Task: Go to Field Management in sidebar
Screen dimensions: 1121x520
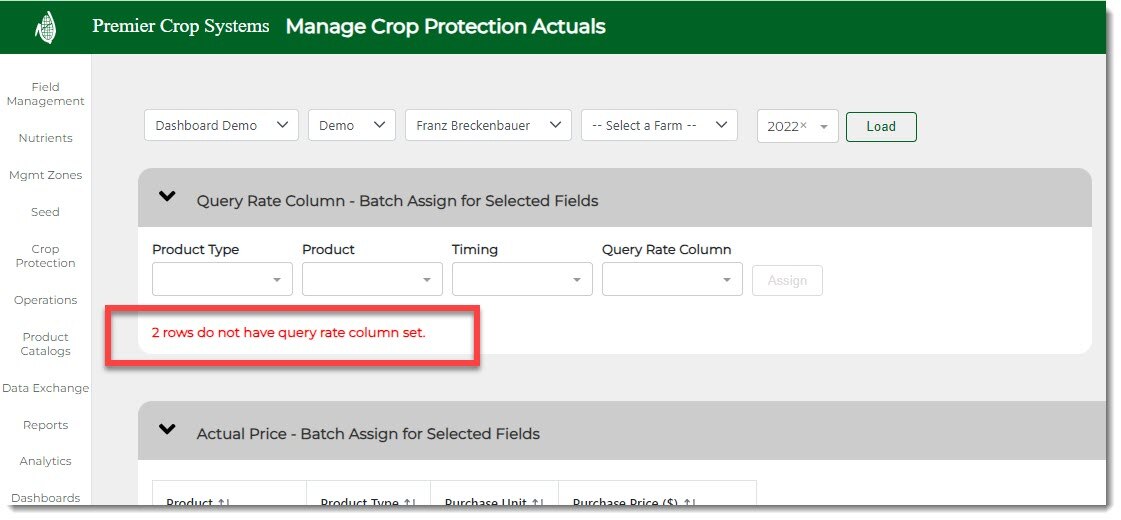Action: (x=45, y=94)
